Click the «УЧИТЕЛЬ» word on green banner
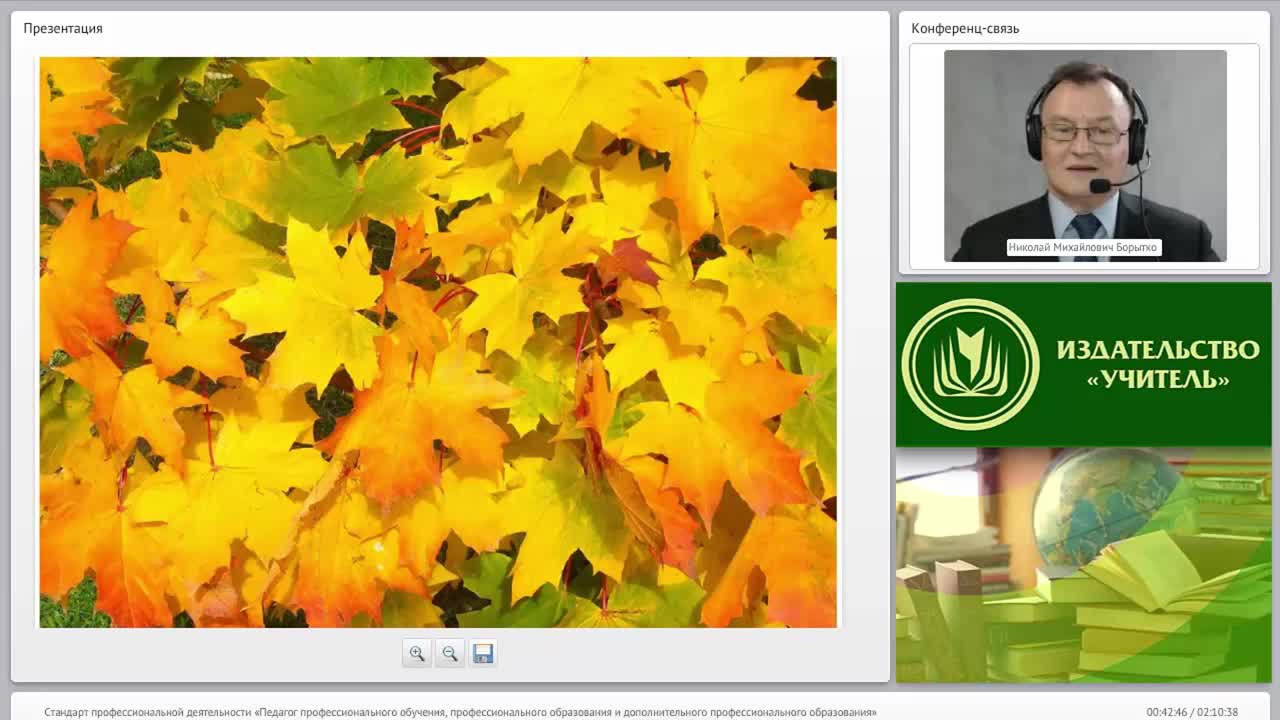The width and height of the screenshot is (1280, 720). [1158, 379]
